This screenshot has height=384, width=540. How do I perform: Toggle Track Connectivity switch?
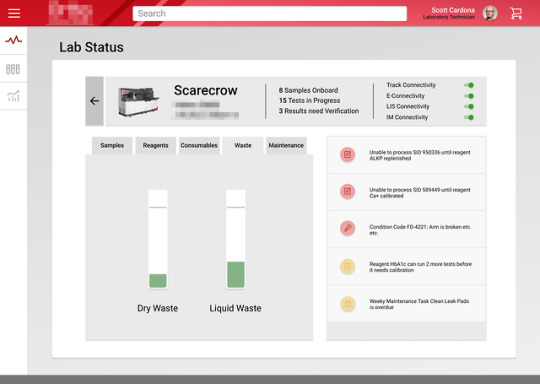tap(469, 85)
